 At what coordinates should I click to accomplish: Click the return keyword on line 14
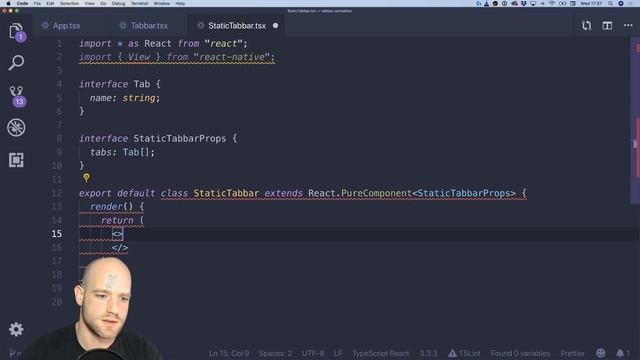click(117, 220)
